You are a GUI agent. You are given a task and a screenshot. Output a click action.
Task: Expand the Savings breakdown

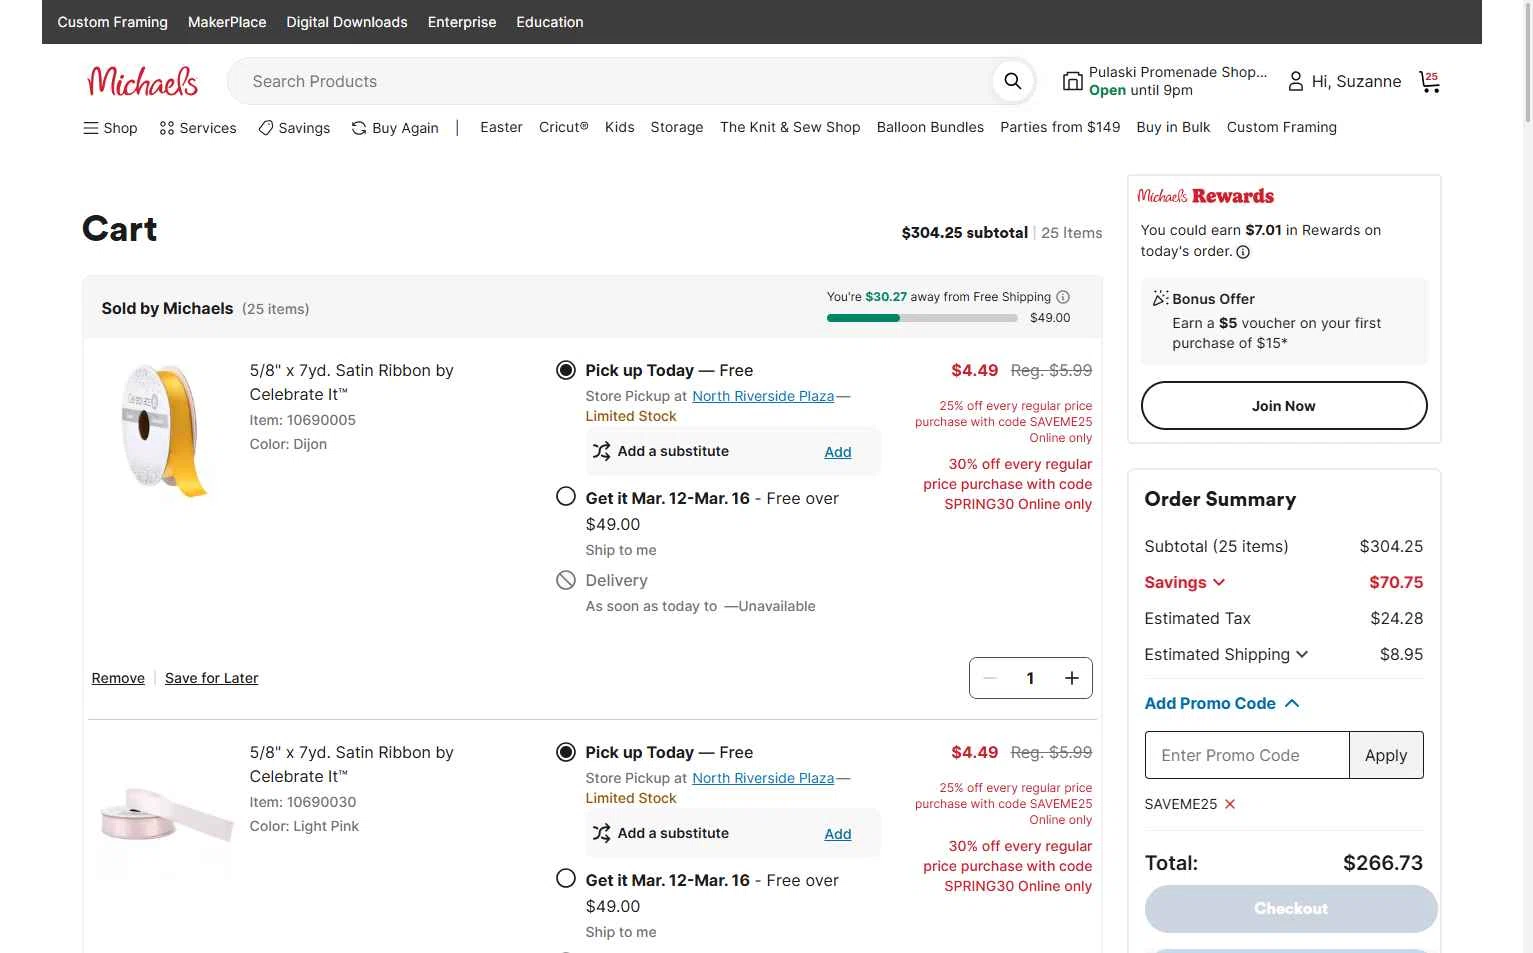1185,582
